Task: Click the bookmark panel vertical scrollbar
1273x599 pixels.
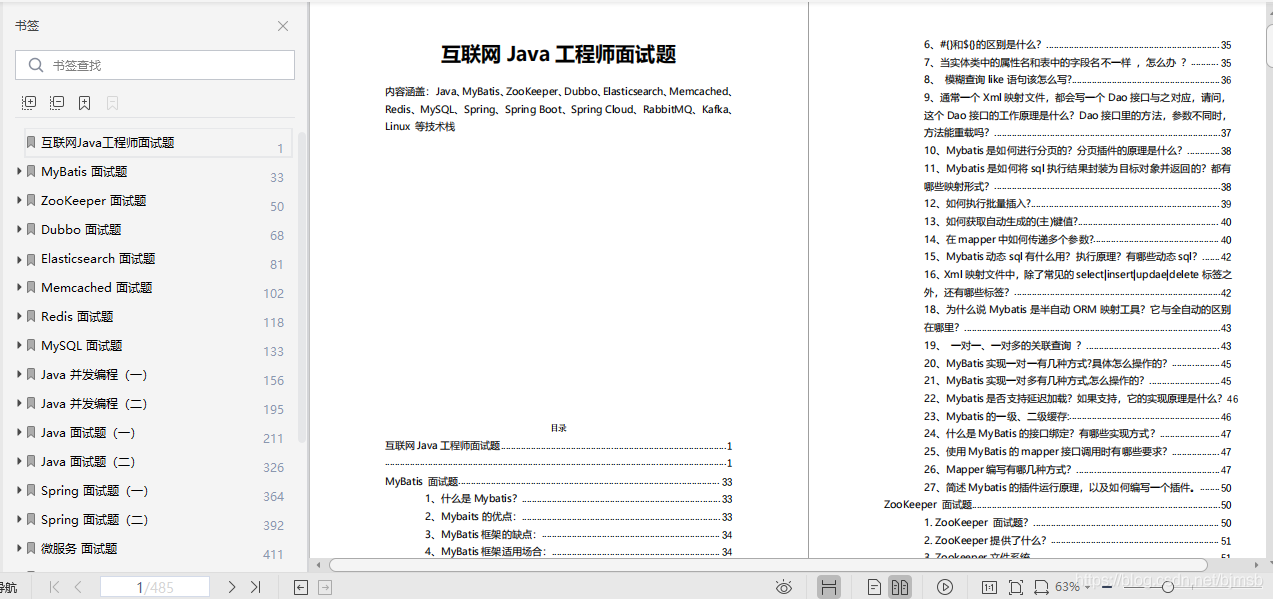Action: pyautogui.click(x=302, y=285)
